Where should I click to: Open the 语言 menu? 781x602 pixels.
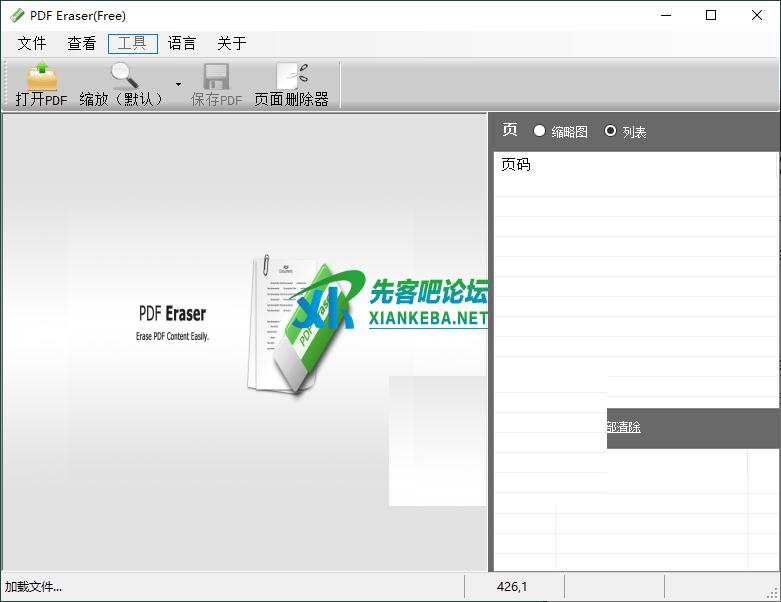pos(182,44)
